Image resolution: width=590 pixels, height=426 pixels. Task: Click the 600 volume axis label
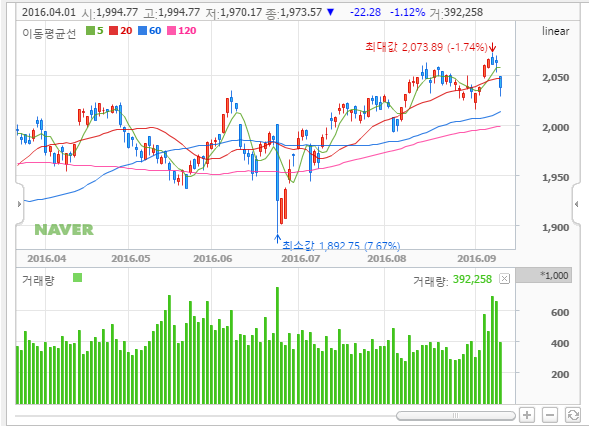pos(560,312)
